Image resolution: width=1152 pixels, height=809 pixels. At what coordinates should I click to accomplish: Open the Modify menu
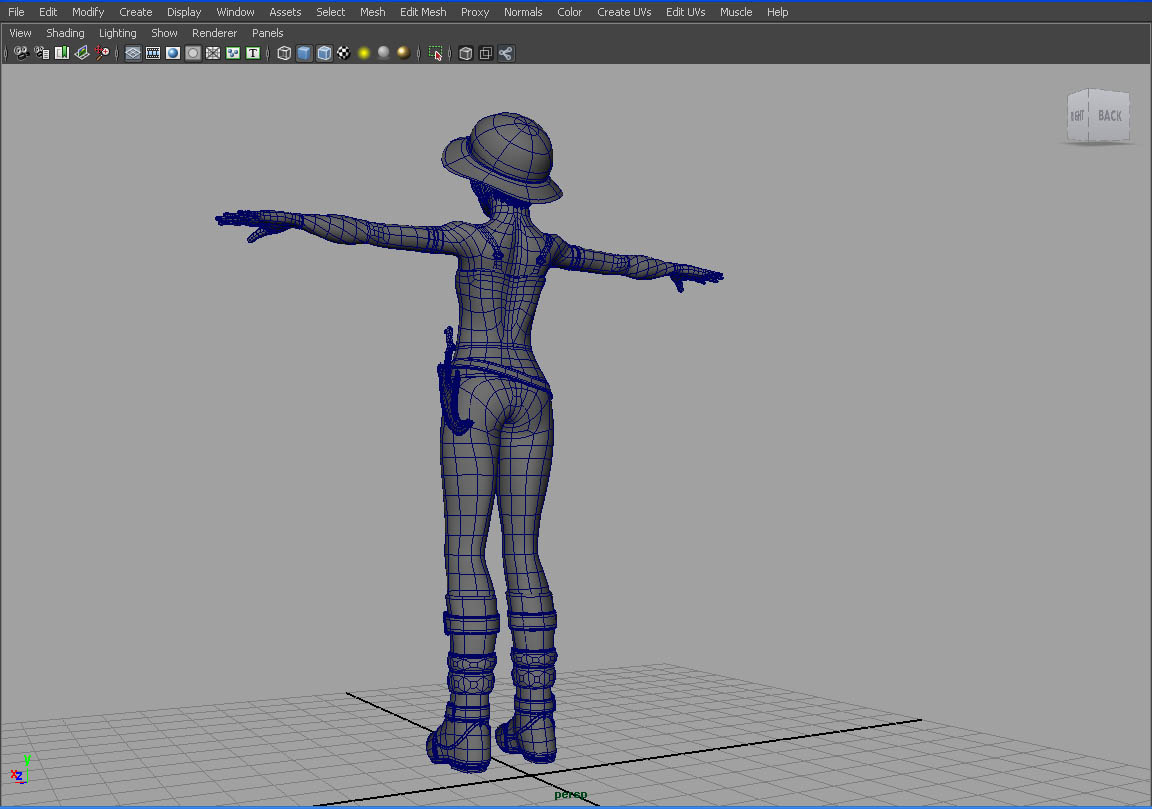pyautogui.click(x=88, y=12)
